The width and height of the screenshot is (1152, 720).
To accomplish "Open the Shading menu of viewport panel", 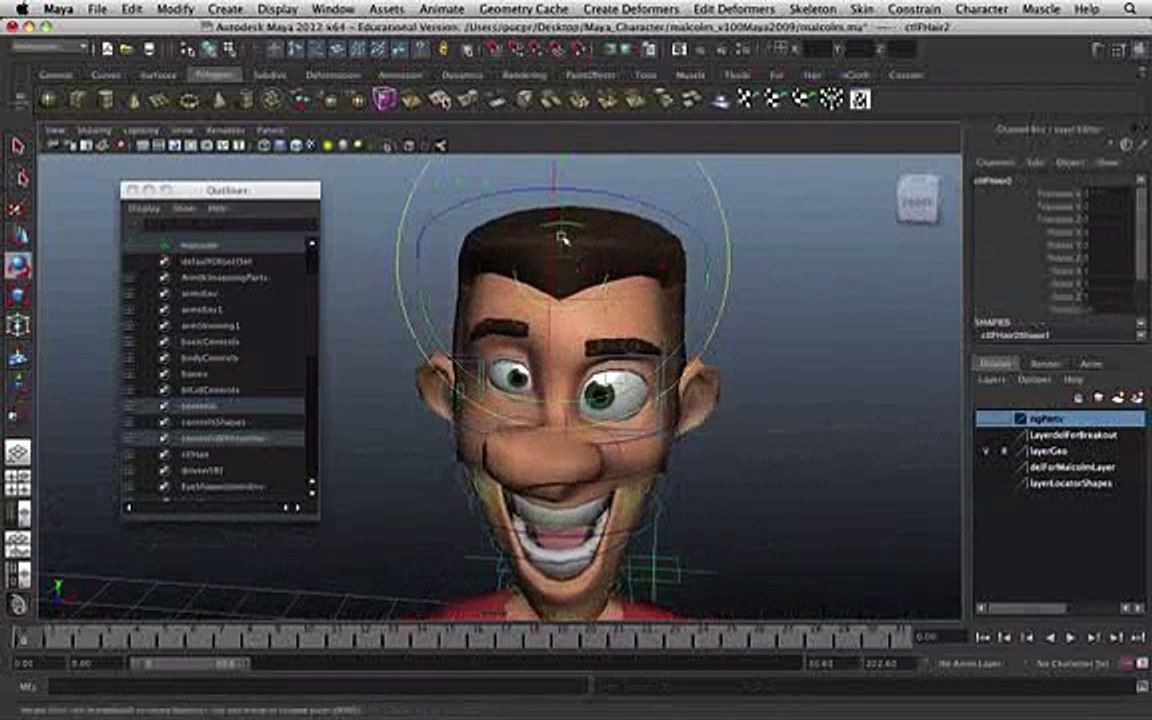I will (x=94, y=130).
